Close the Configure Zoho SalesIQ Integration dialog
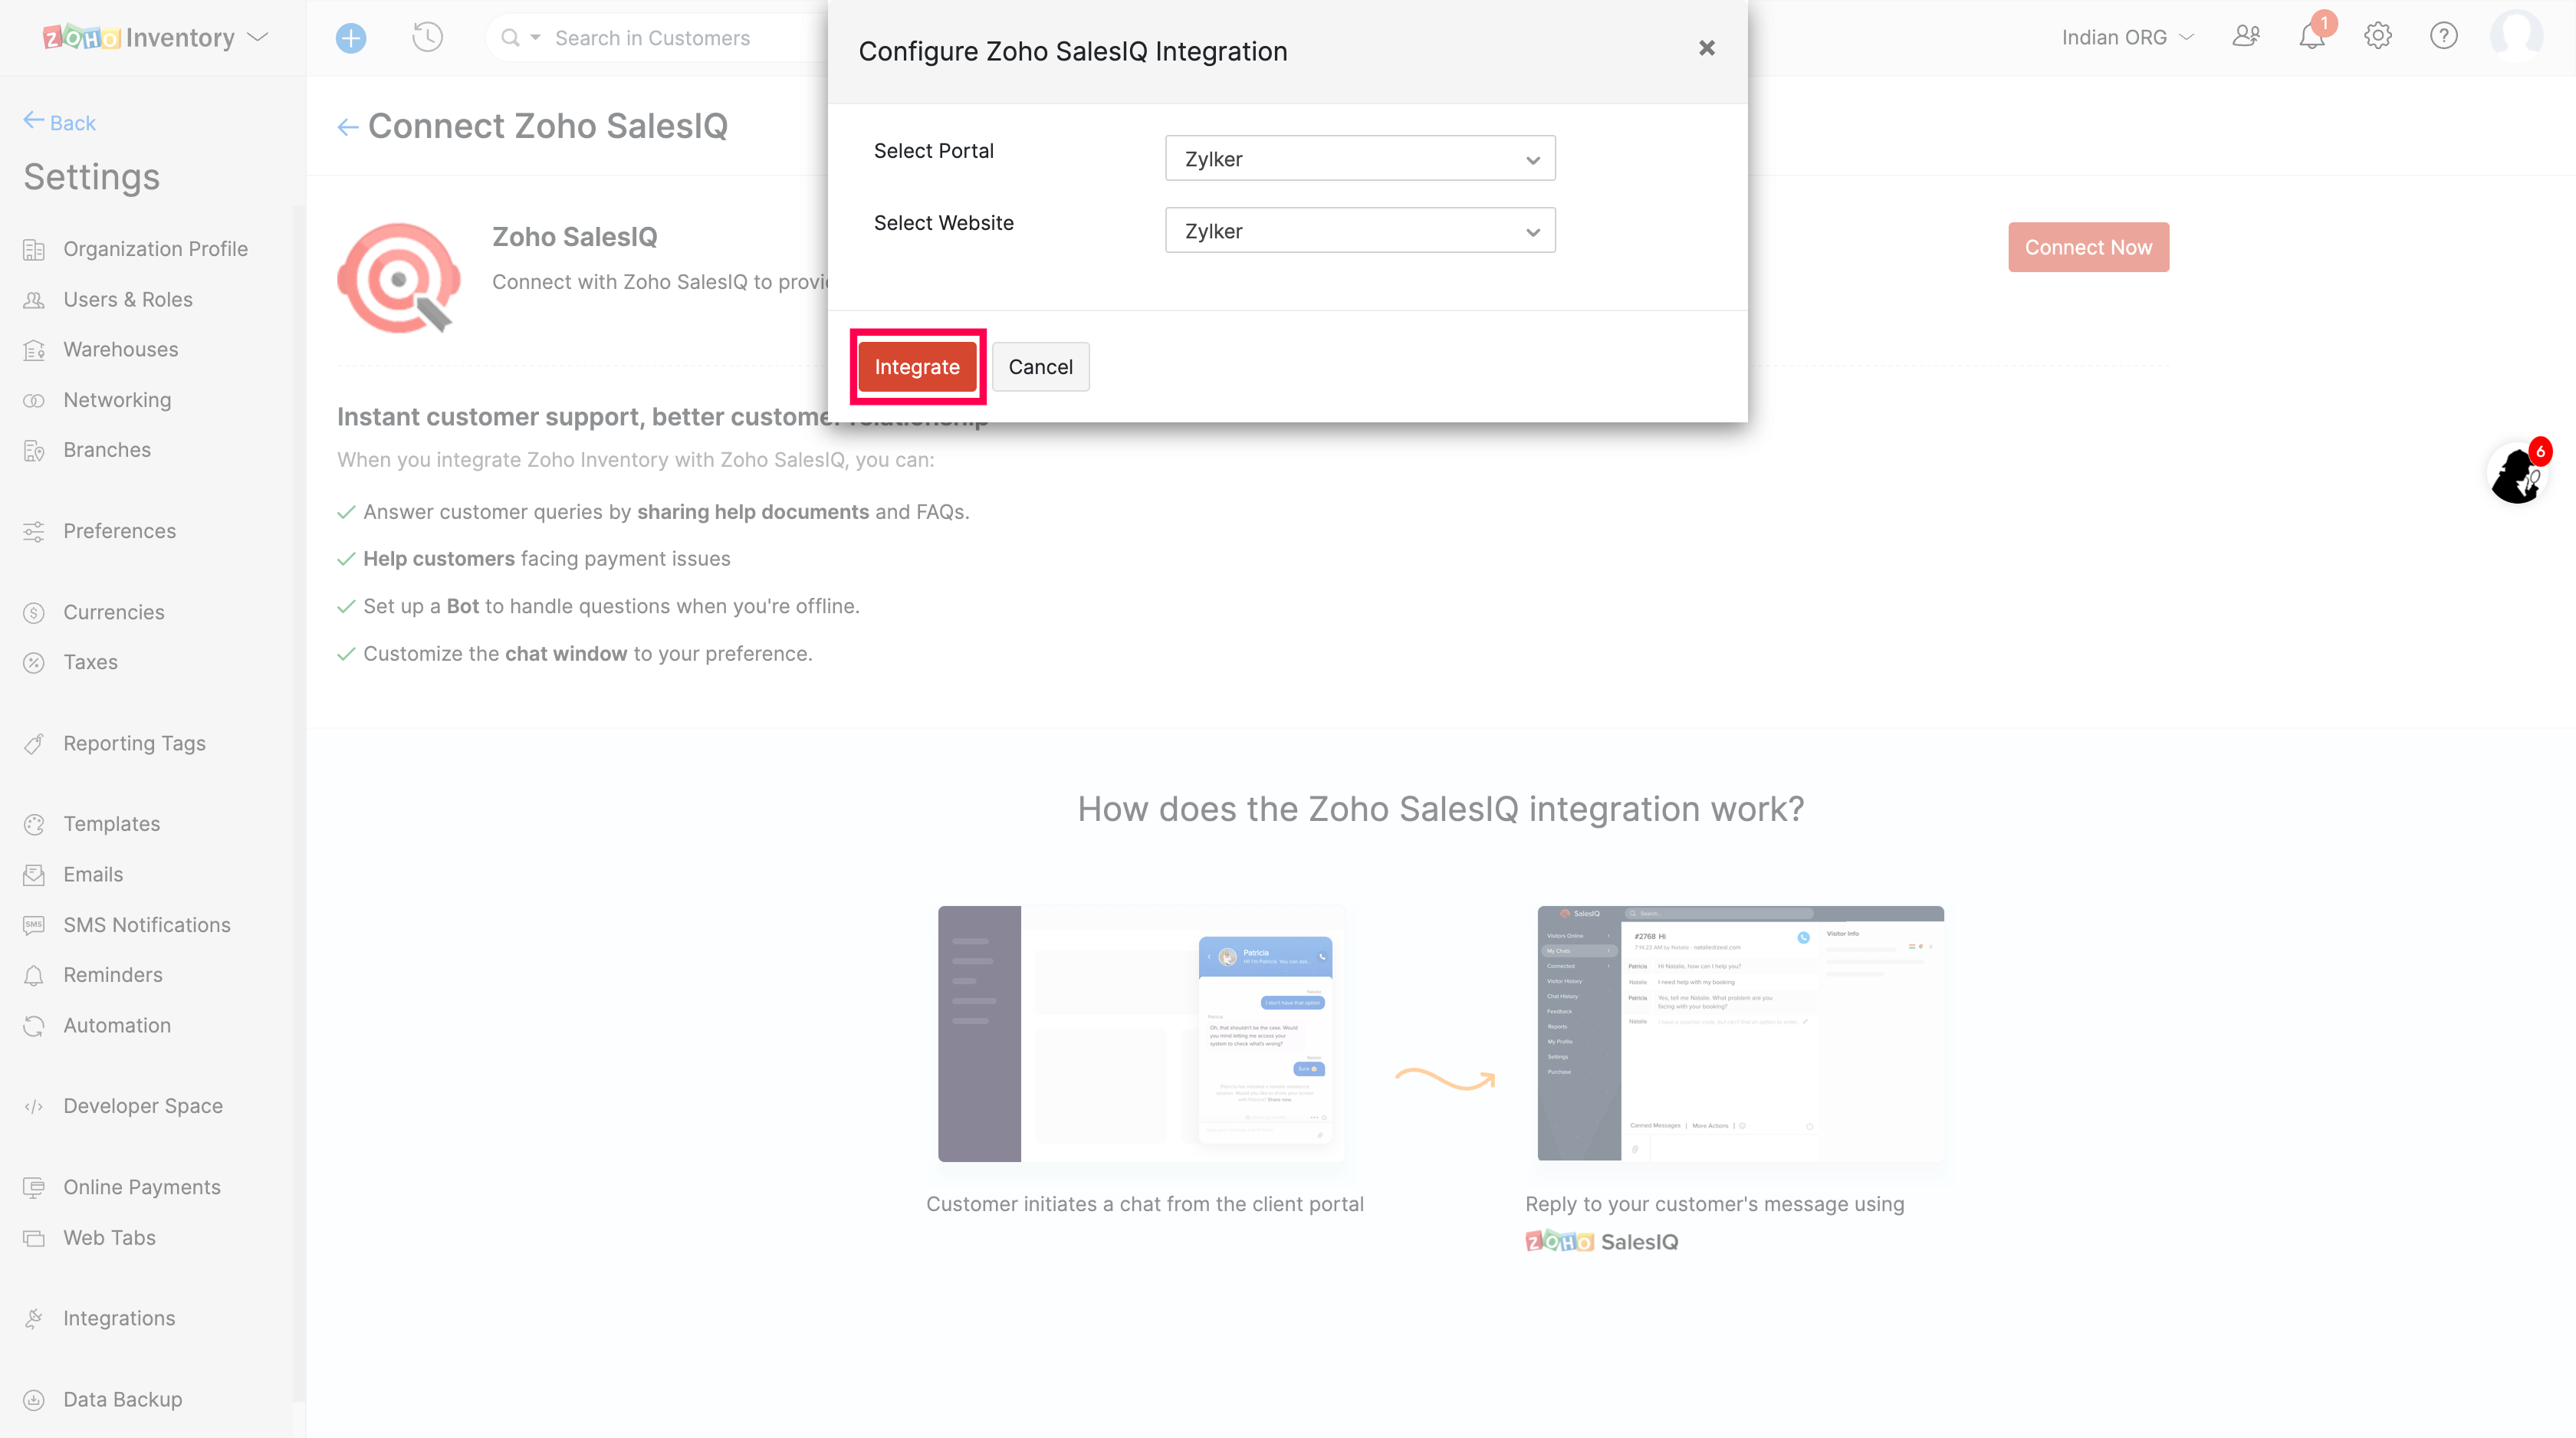The width and height of the screenshot is (2576, 1438). coord(1706,48)
